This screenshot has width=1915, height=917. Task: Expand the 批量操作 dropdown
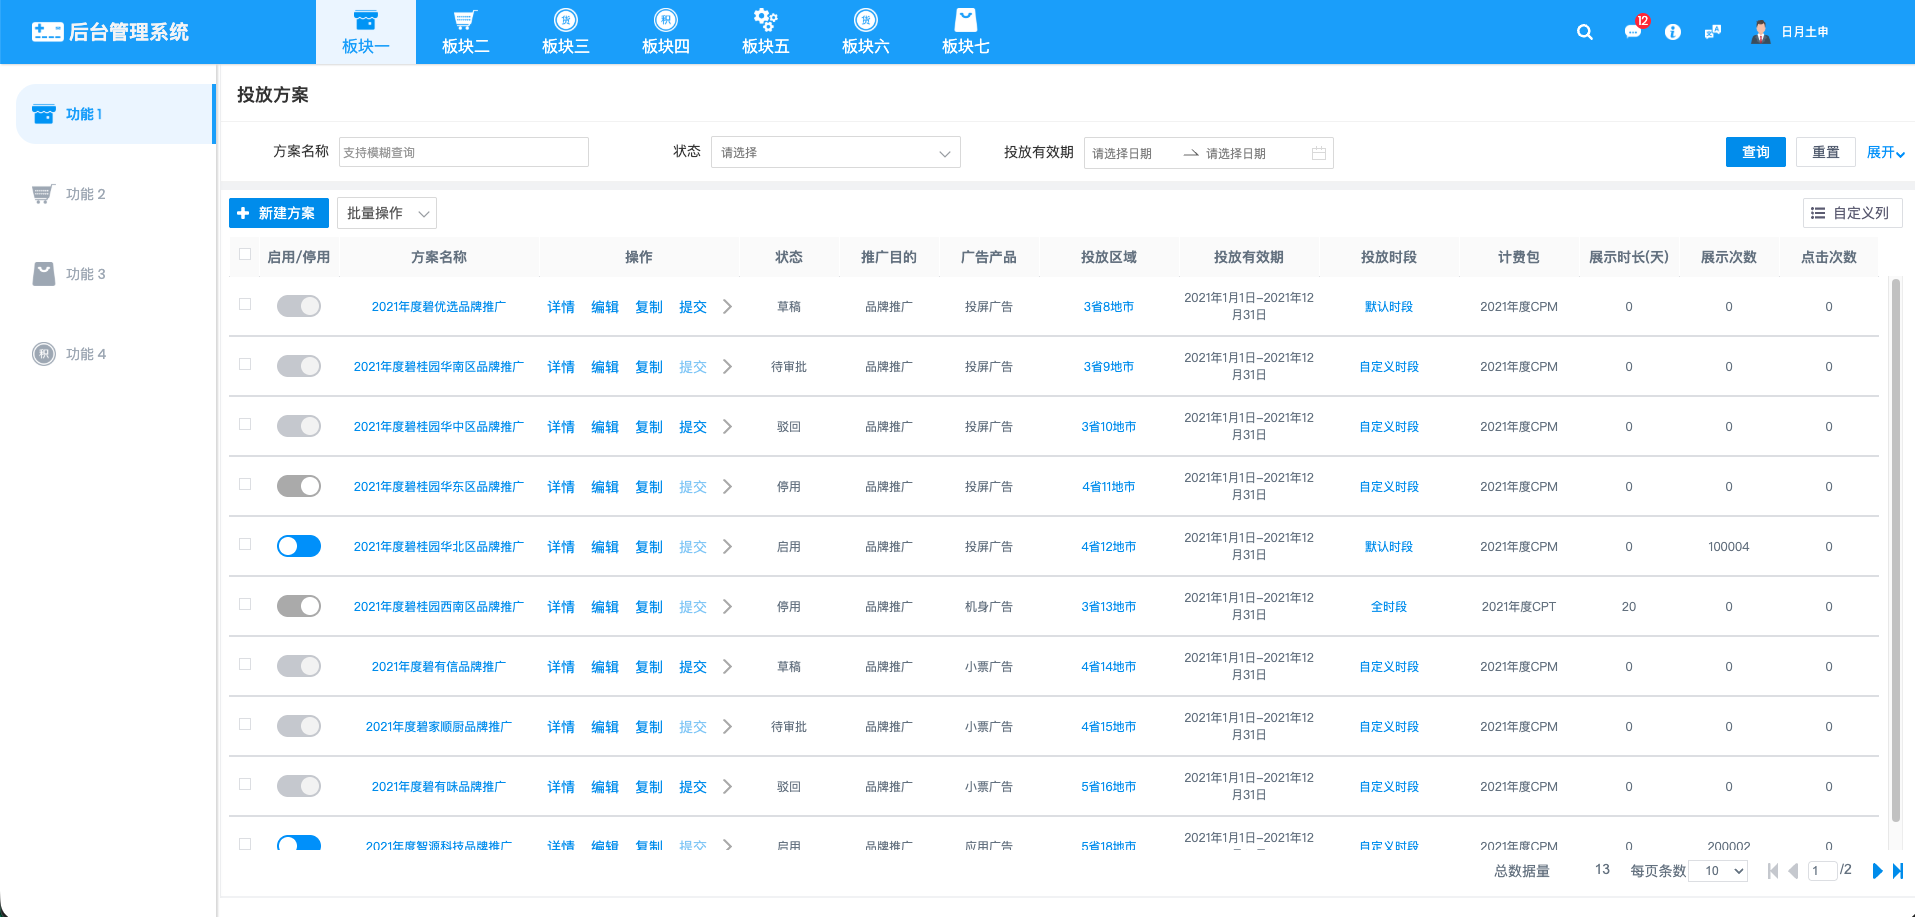click(x=387, y=213)
